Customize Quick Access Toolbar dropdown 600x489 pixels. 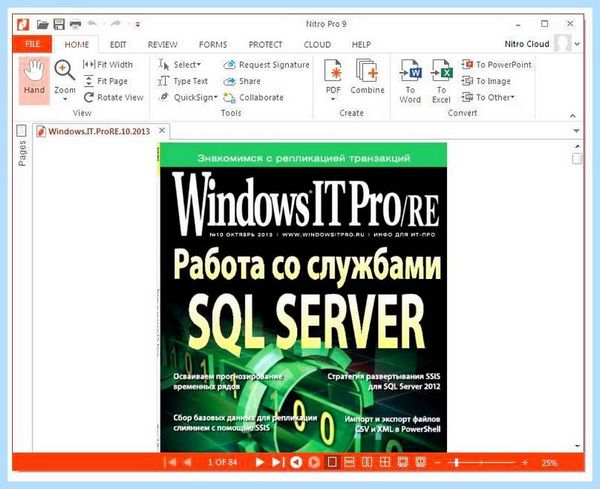137,25
